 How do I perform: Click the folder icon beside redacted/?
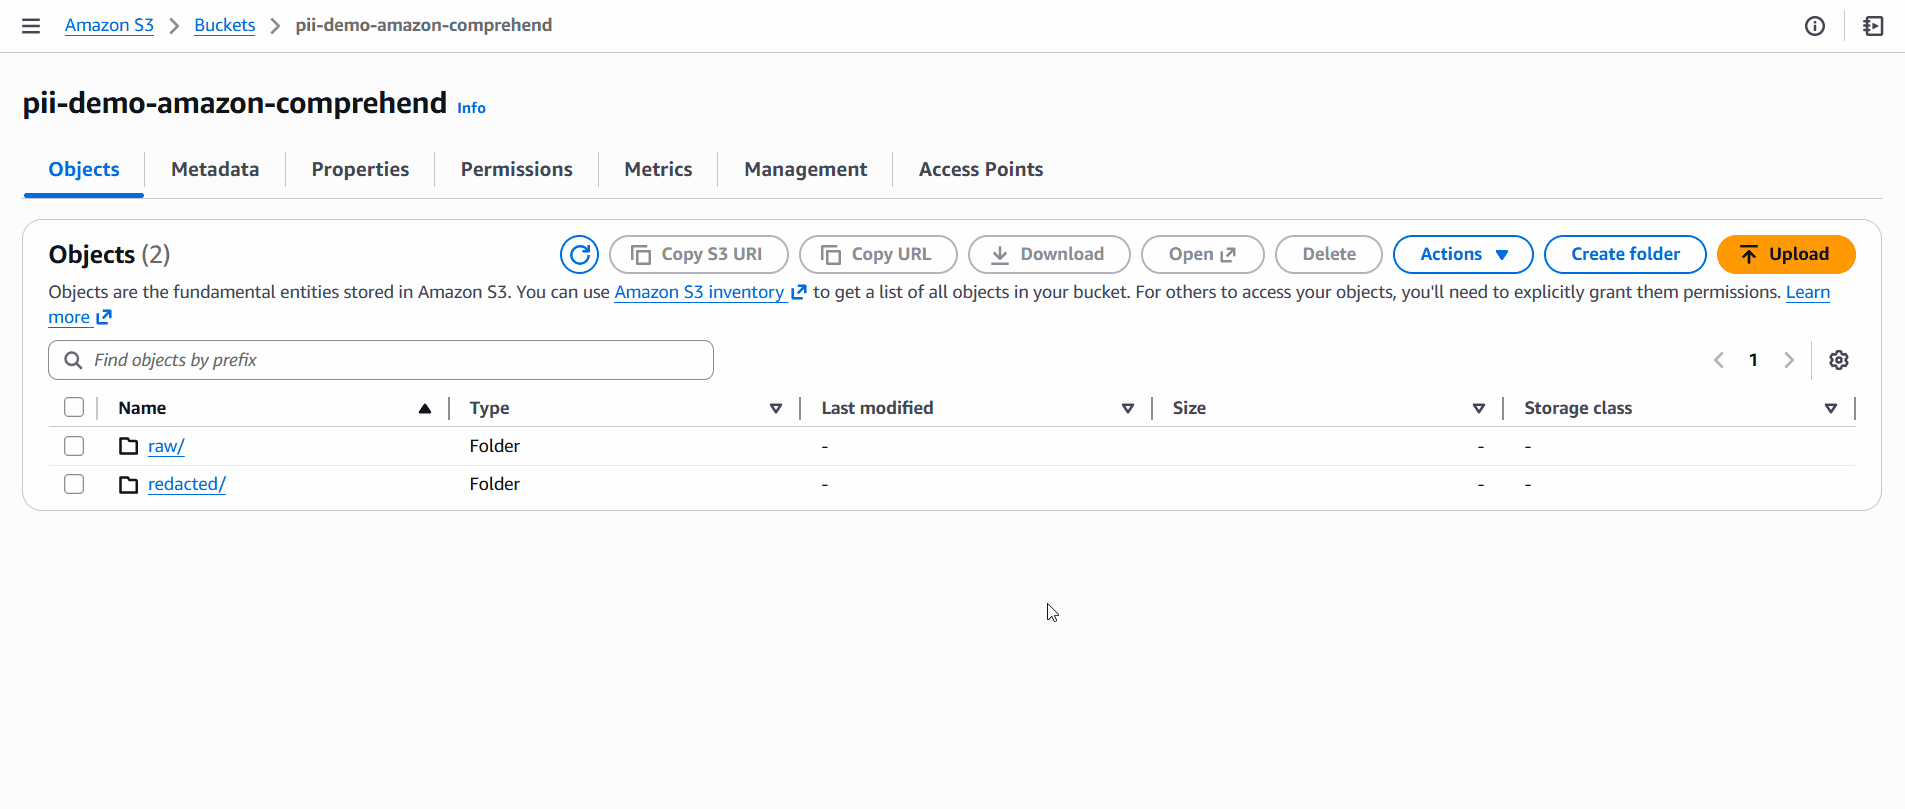pos(128,484)
